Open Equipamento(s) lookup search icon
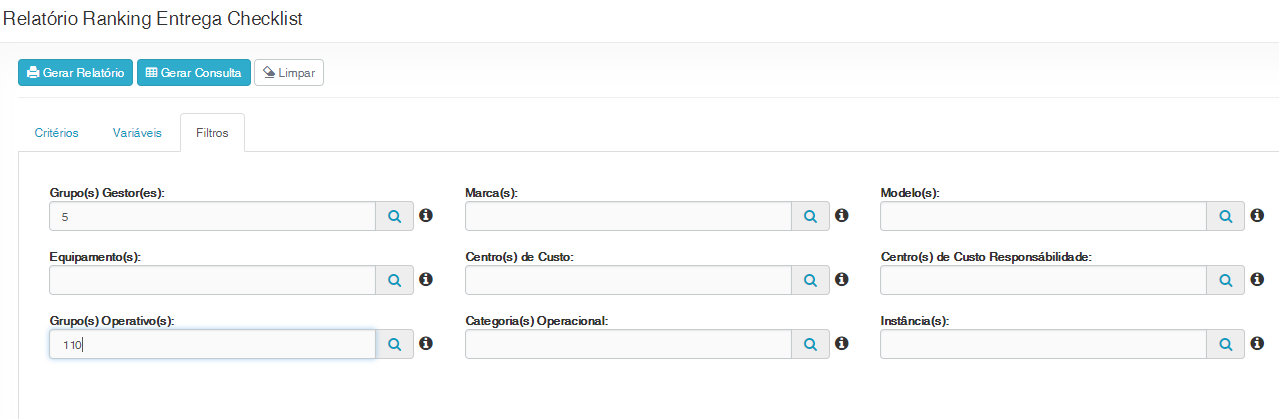 click(x=395, y=280)
